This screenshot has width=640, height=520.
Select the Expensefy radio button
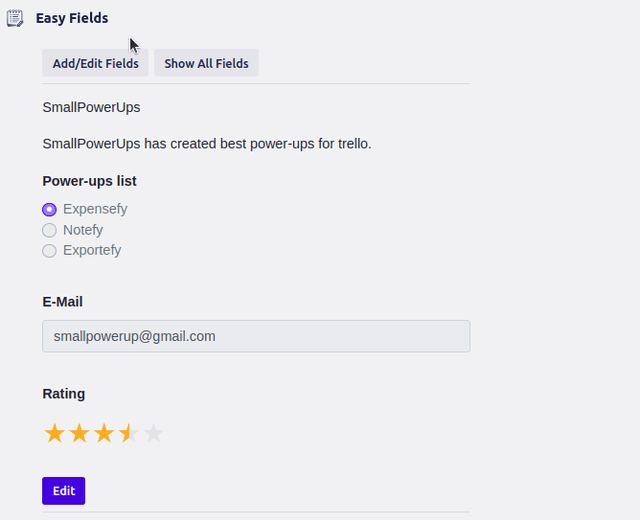point(49,210)
